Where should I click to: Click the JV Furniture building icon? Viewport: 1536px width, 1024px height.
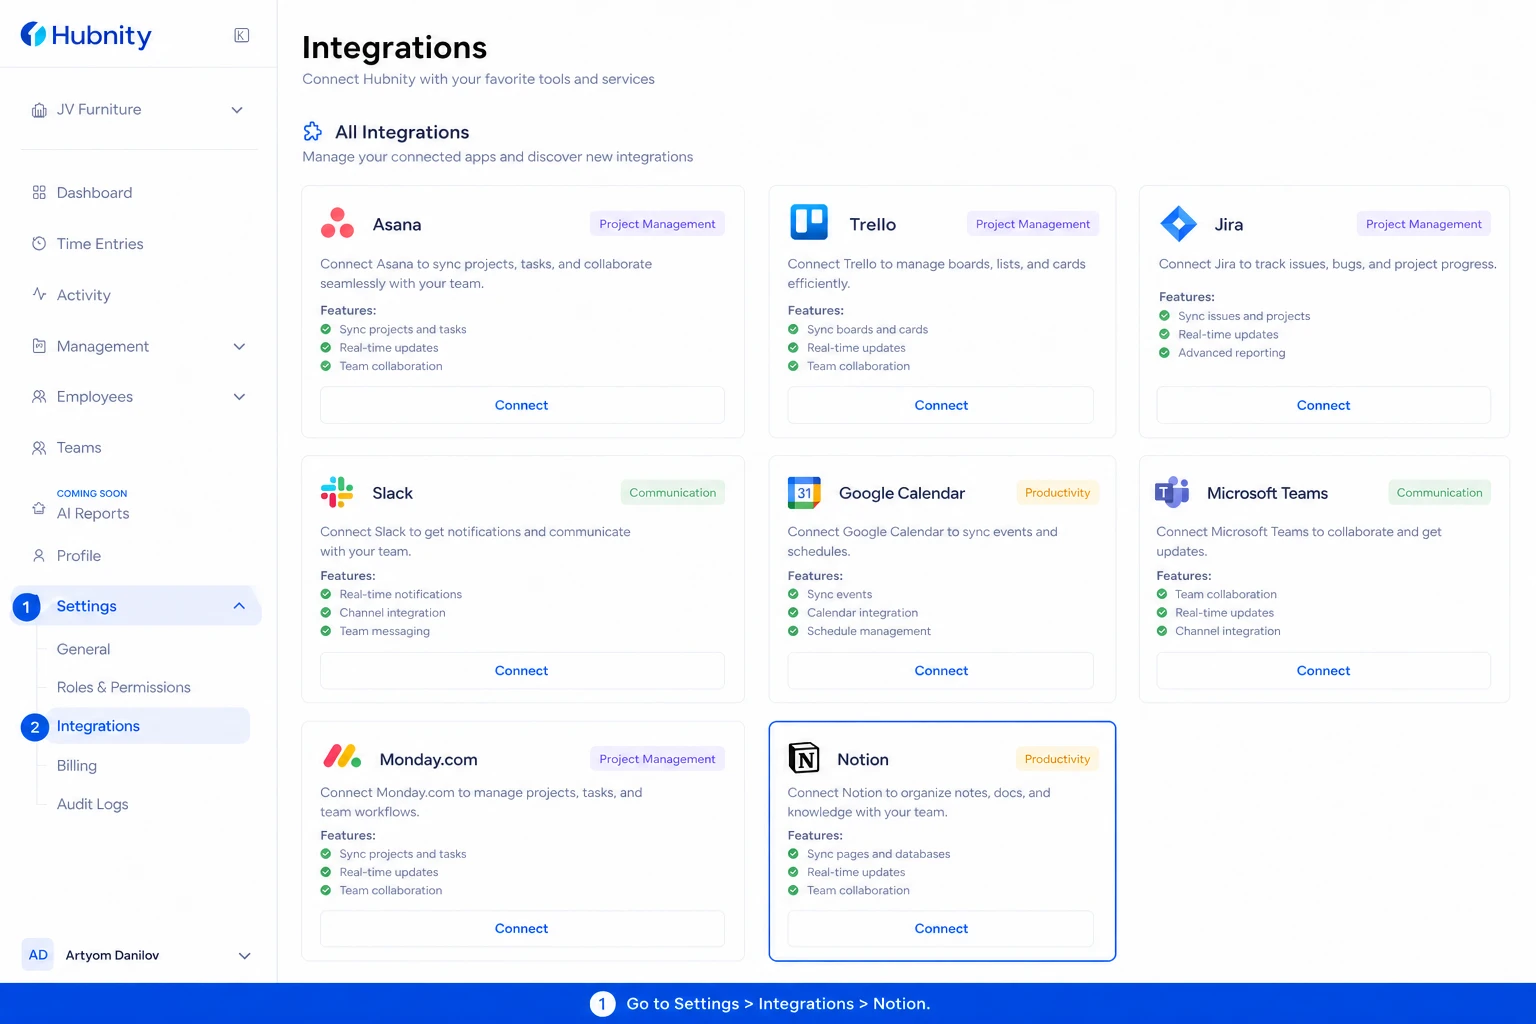point(39,110)
